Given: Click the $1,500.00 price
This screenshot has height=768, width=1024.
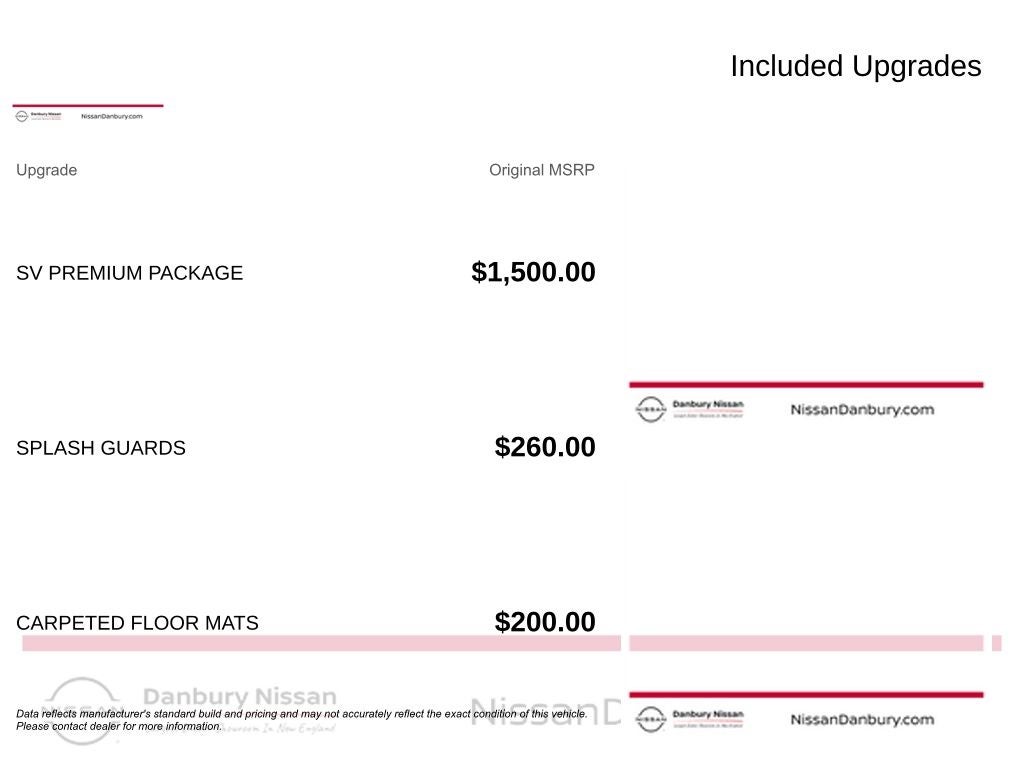Looking at the screenshot, I should point(533,272).
